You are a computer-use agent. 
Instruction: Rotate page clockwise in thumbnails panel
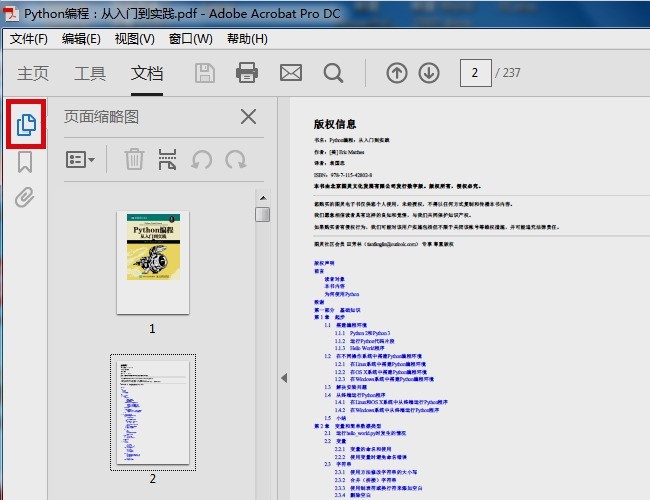click(236, 159)
